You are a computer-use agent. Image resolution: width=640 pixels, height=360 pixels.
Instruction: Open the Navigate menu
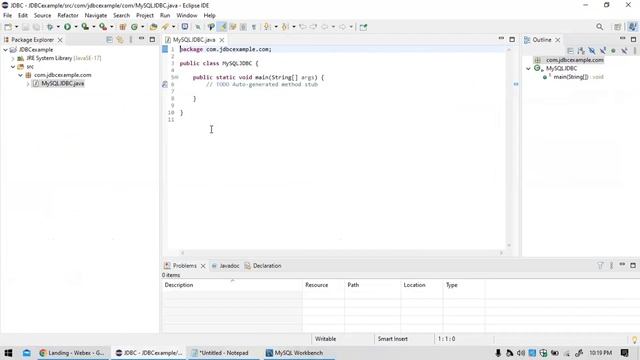(x=96, y=16)
